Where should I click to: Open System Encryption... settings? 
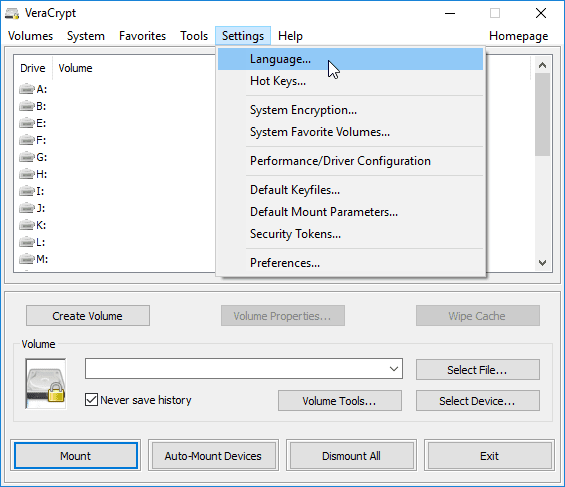tap(350, 110)
